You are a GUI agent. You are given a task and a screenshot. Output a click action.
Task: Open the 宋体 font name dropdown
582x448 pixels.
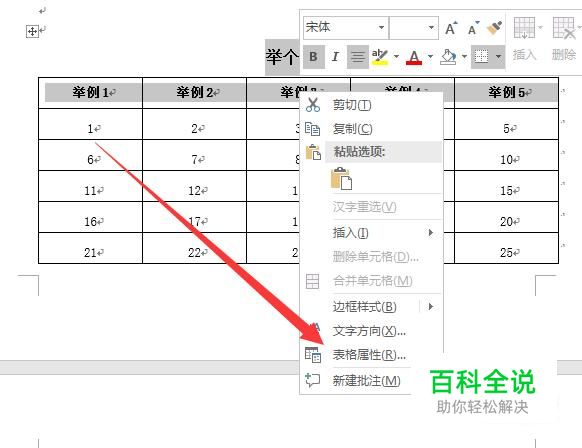coord(381,27)
